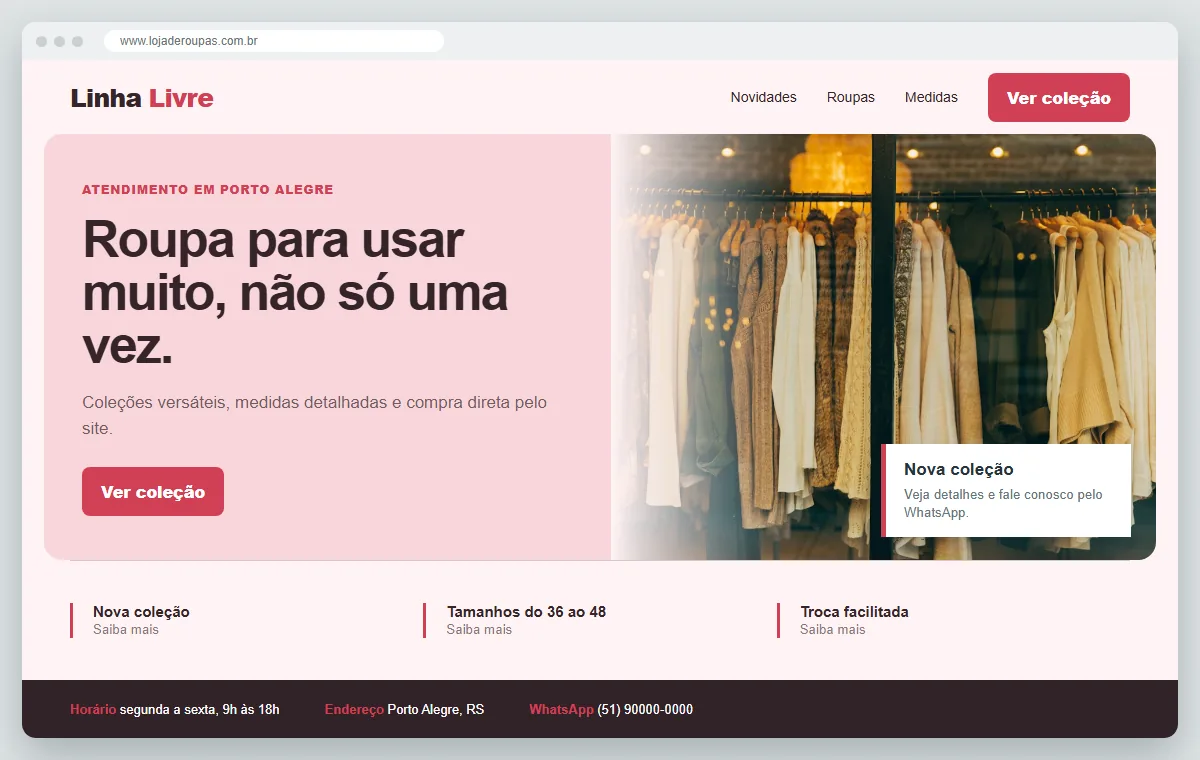Go to Medidas in navigation
The width and height of the screenshot is (1200, 760).
pyautogui.click(x=931, y=97)
